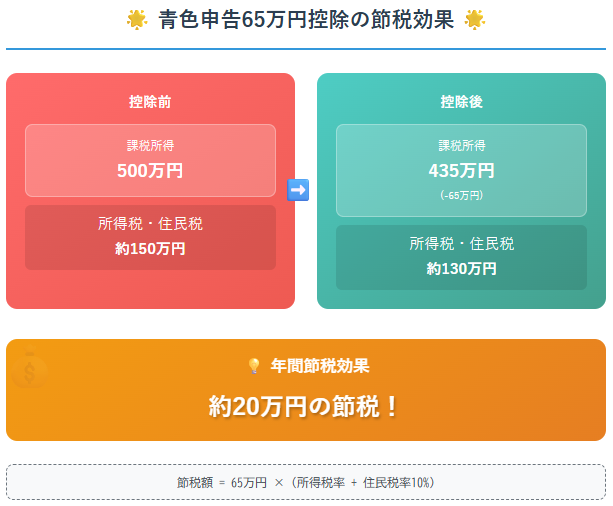Select the 控除後 heading in the teal card
613x506 pixels.
click(461, 102)
